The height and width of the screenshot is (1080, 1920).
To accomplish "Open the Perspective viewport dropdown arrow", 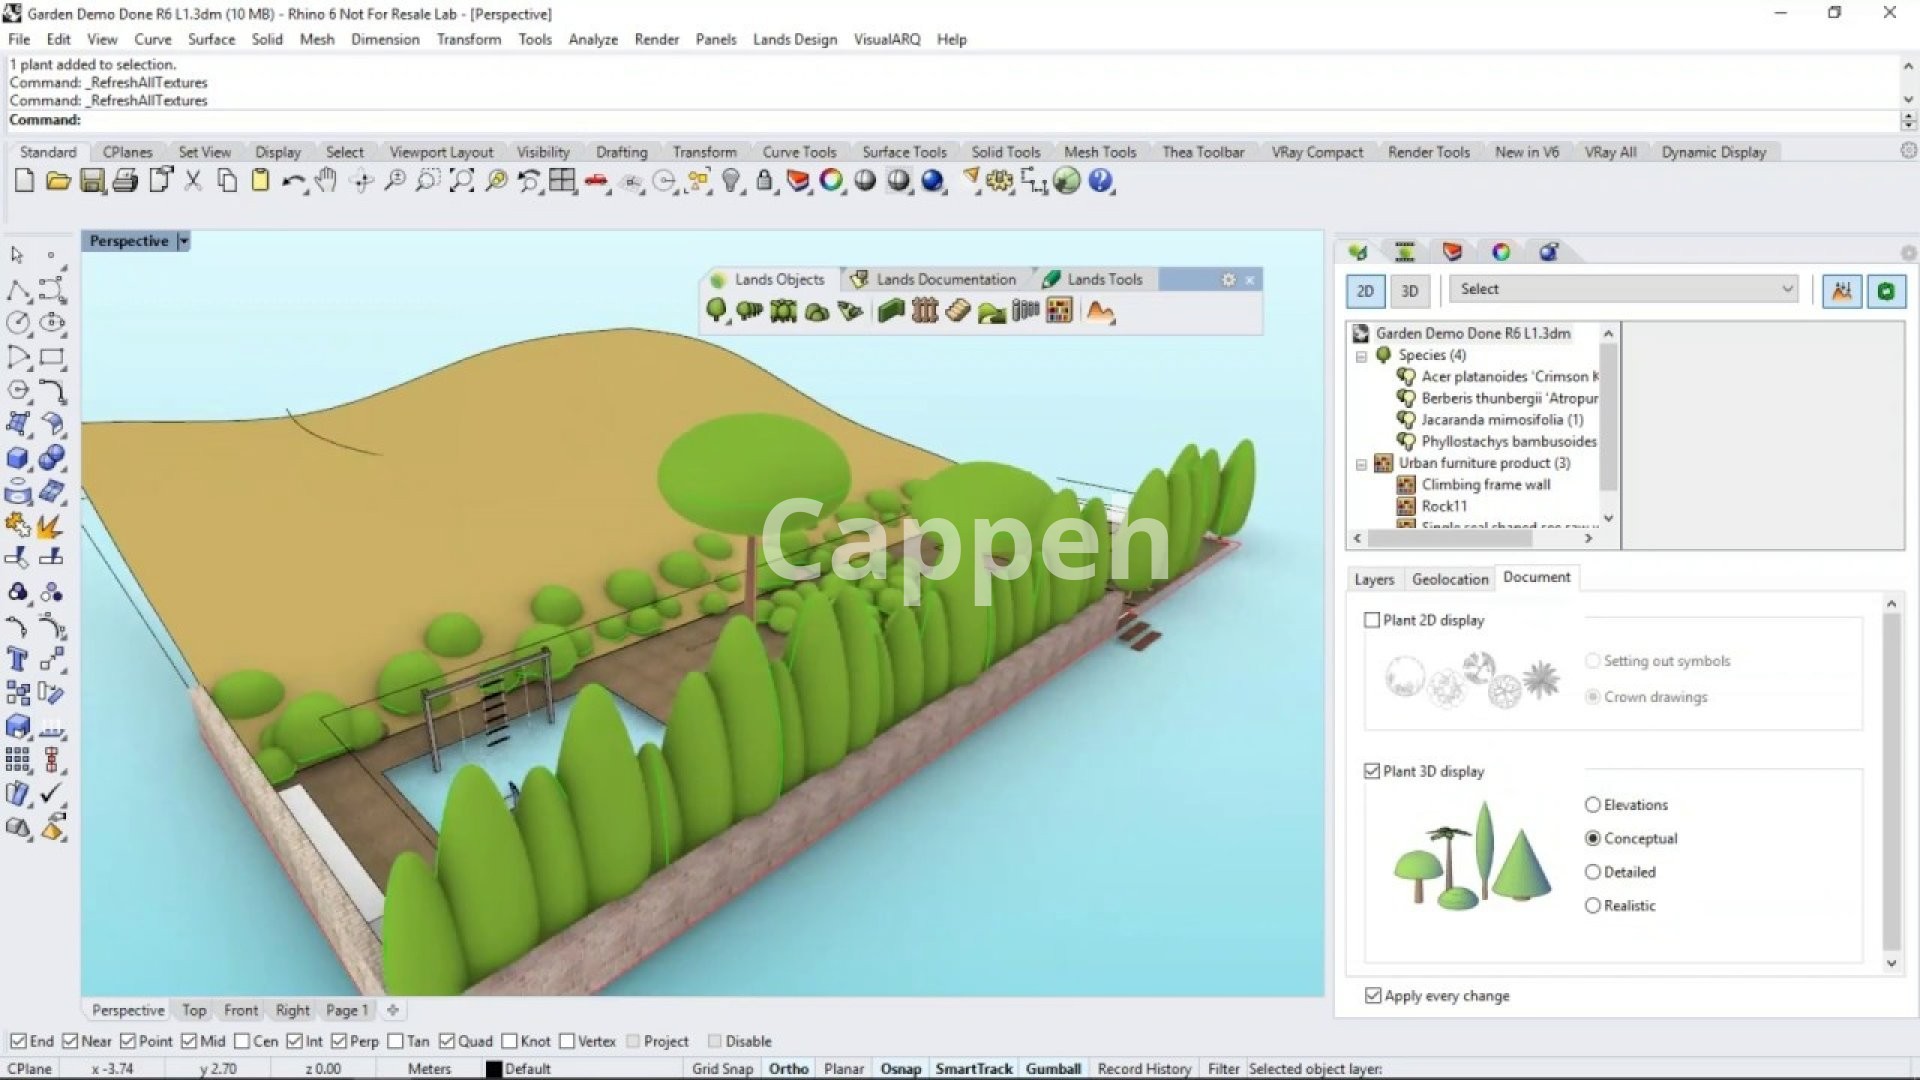I will coord(184,241).
